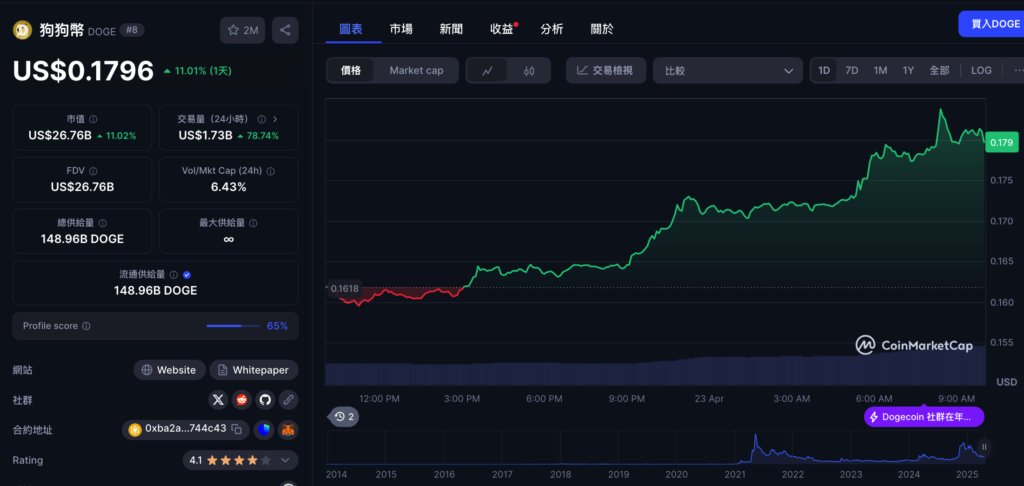Open the Reddit community icon

[241, 400]
